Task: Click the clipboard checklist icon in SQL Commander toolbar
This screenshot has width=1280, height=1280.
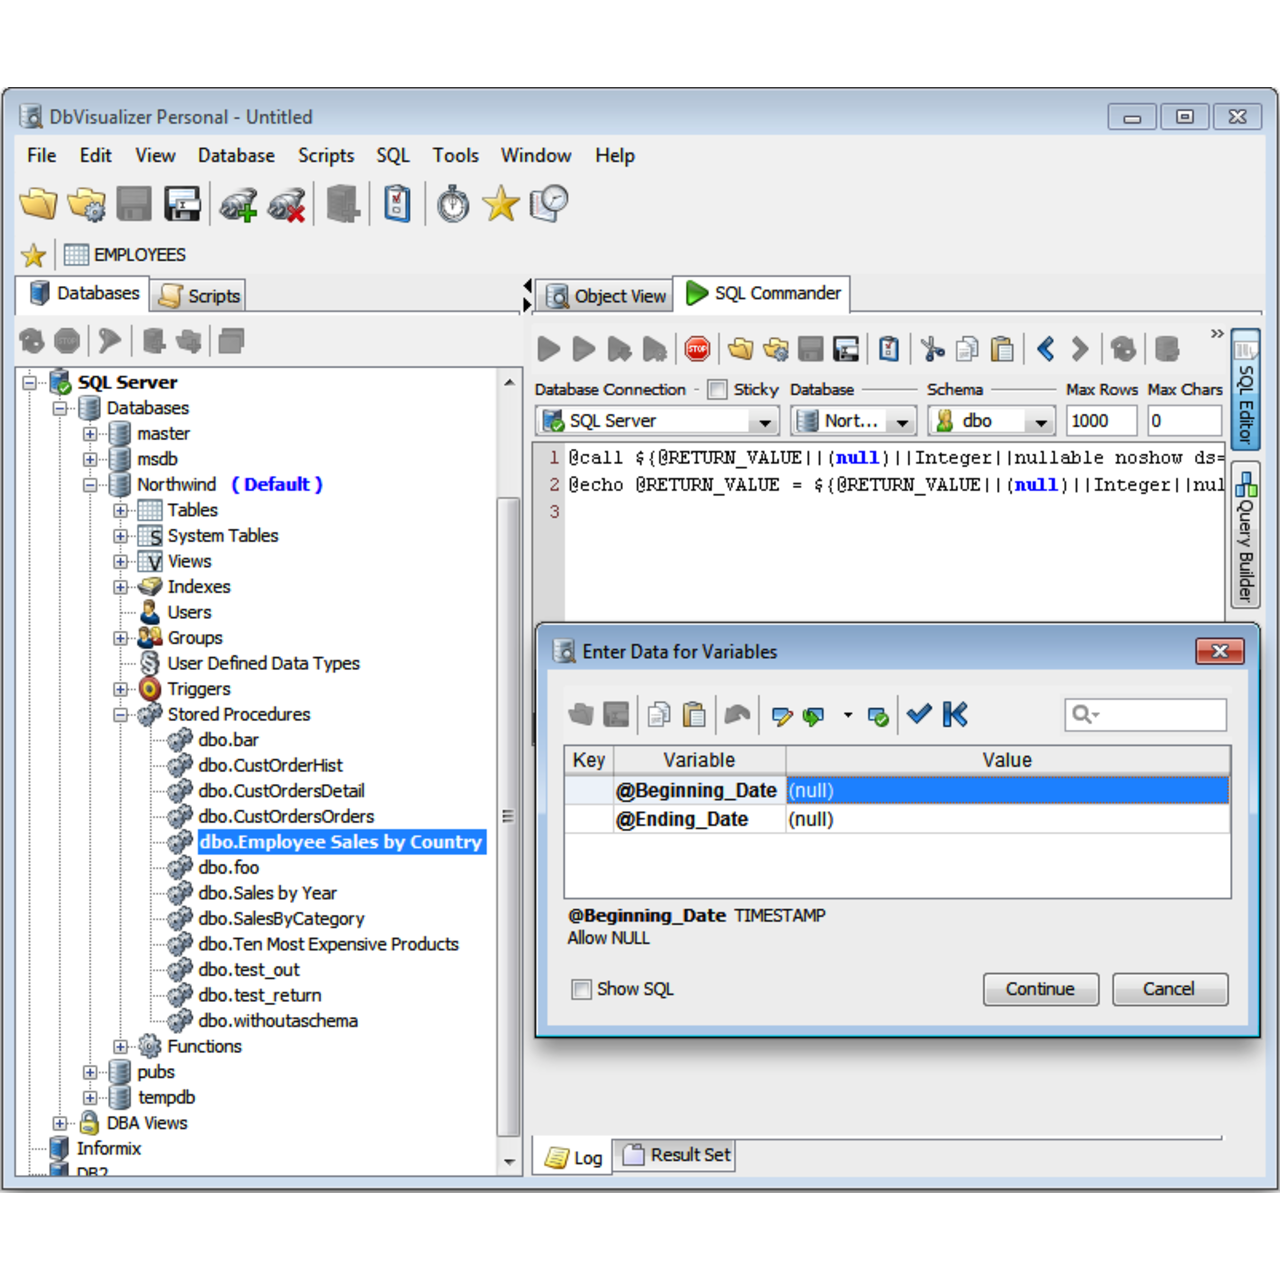Action: coord(889,349)
